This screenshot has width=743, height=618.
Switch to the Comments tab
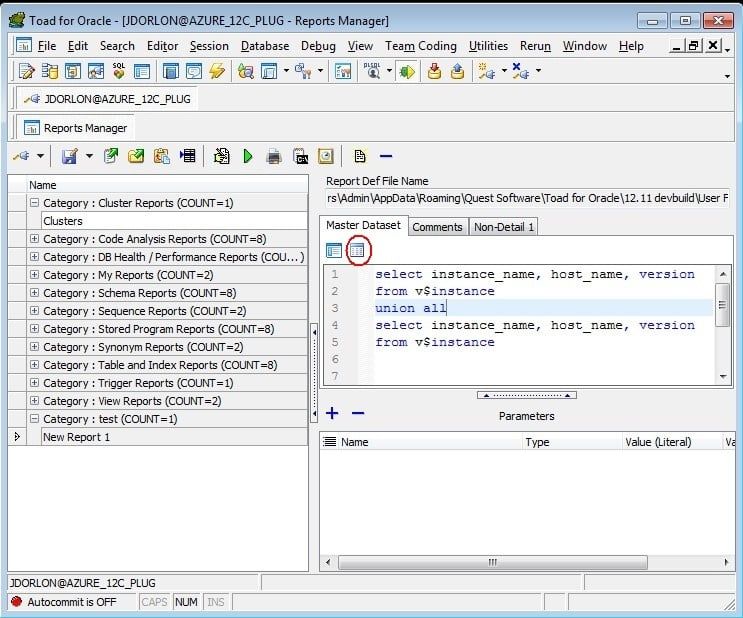(x=437, y=227)
